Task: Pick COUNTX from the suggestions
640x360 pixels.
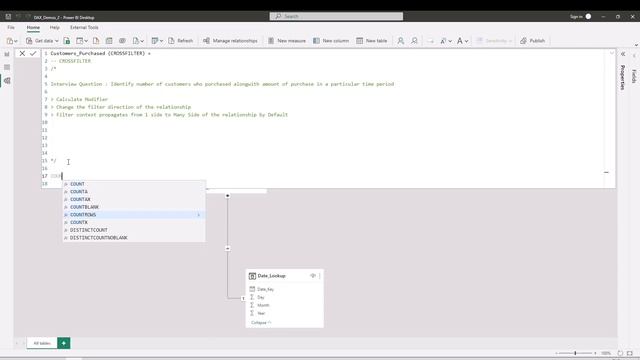Action: (134, 222)
